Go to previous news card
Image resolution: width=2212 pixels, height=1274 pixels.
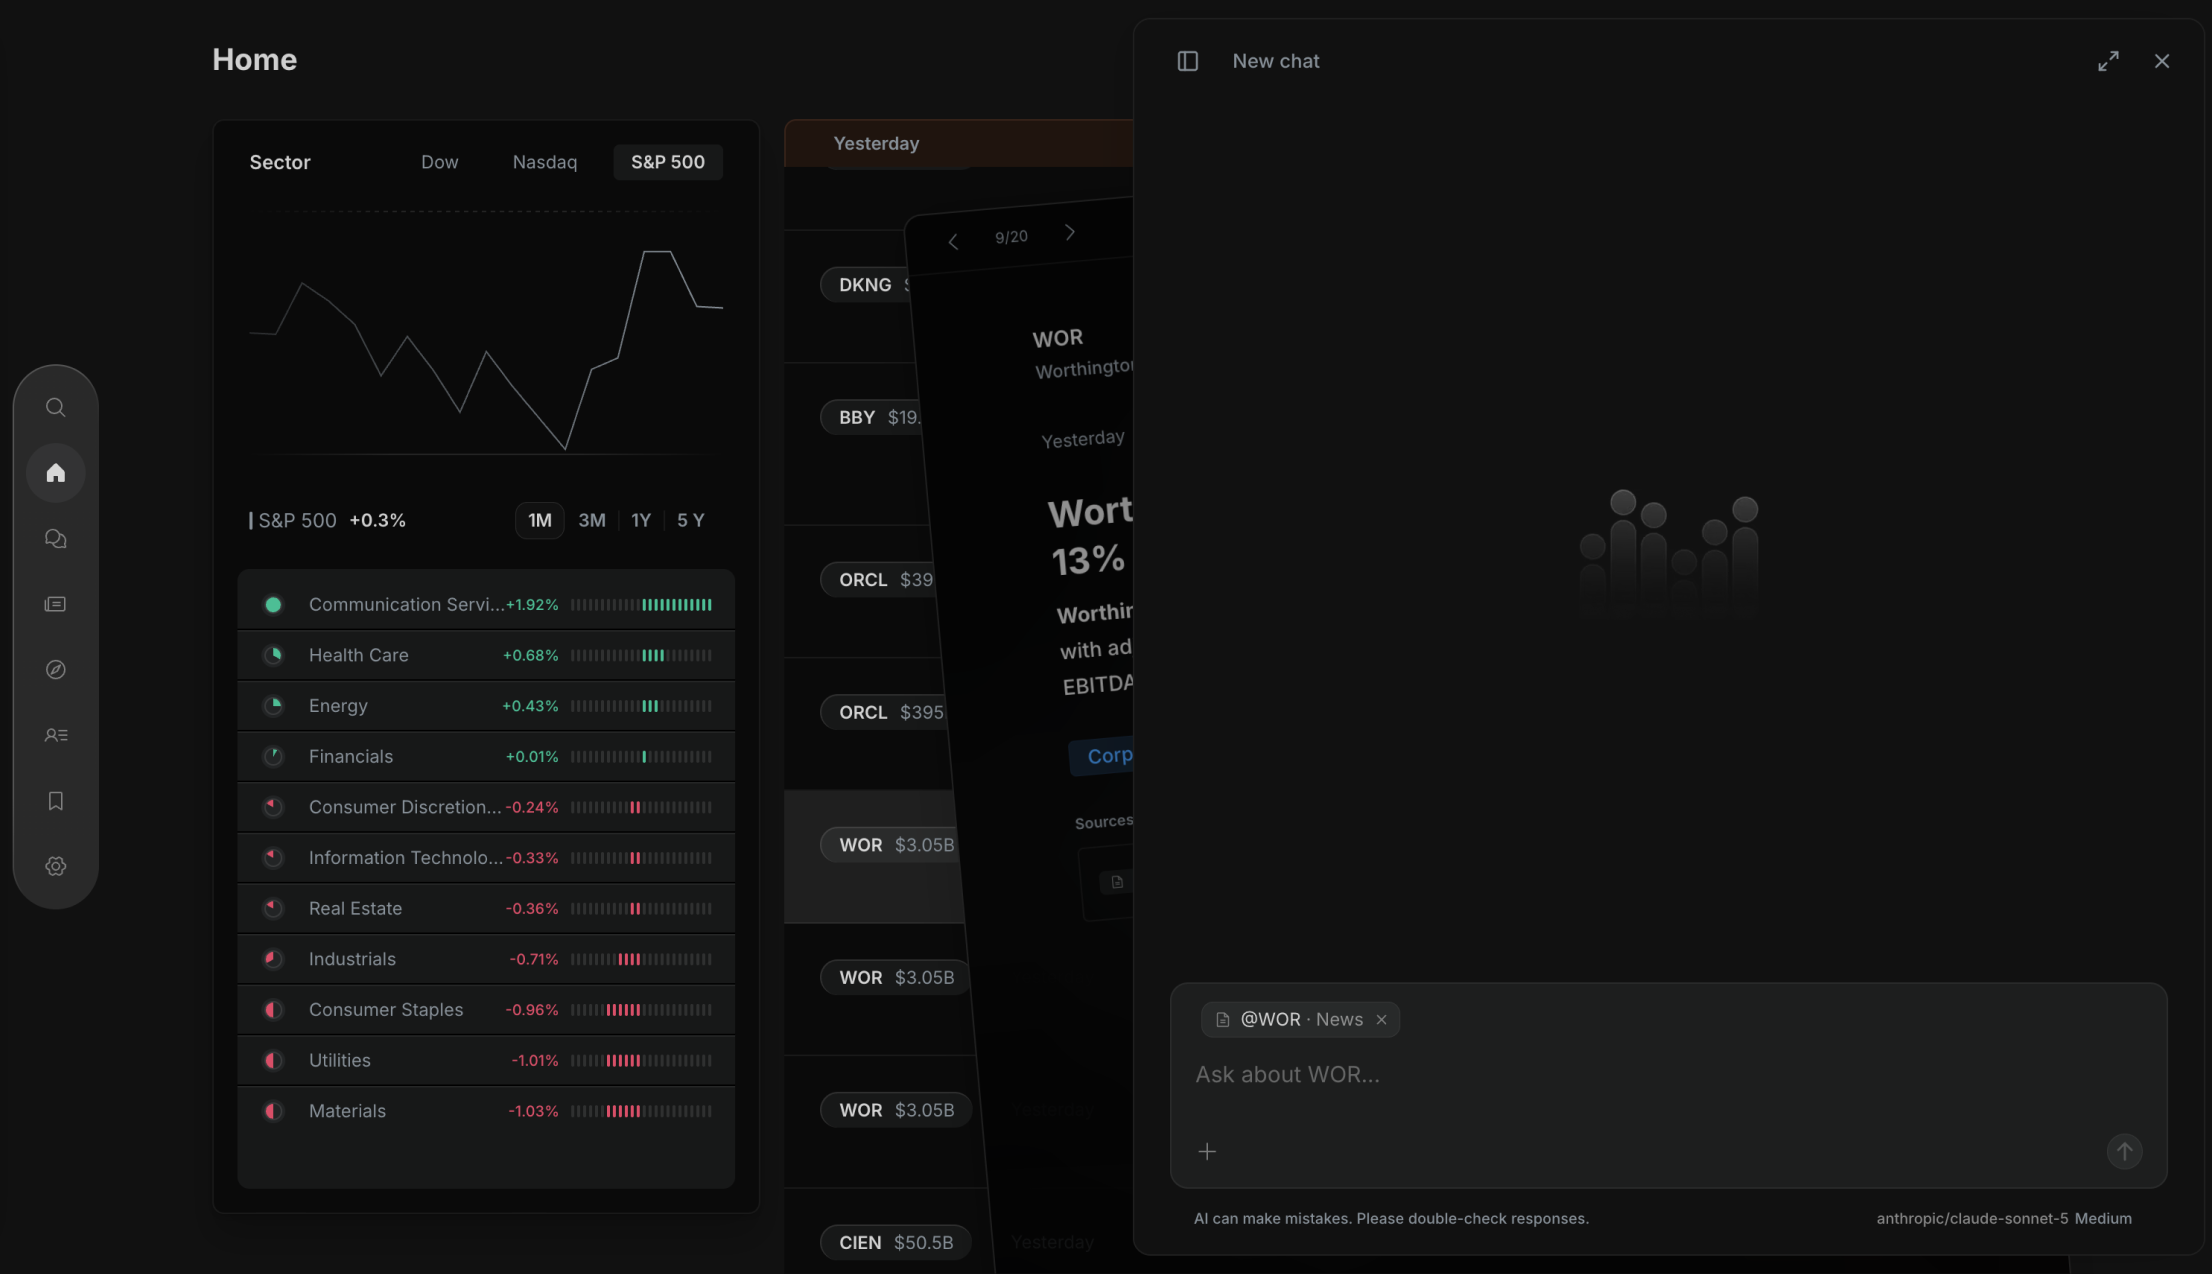point(953,242)
